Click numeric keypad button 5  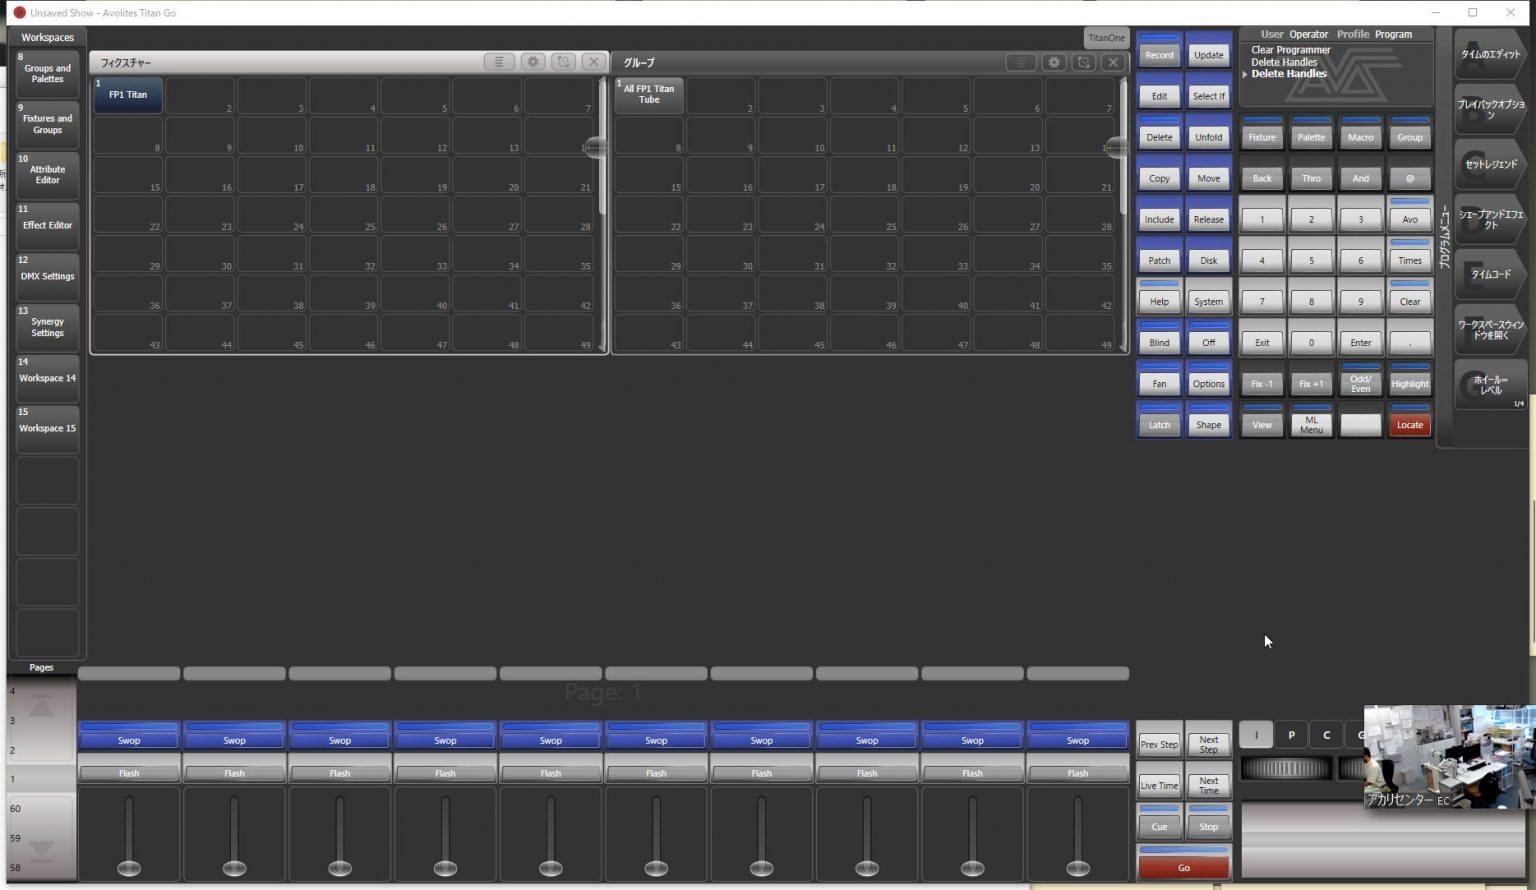click(1311, 260)
